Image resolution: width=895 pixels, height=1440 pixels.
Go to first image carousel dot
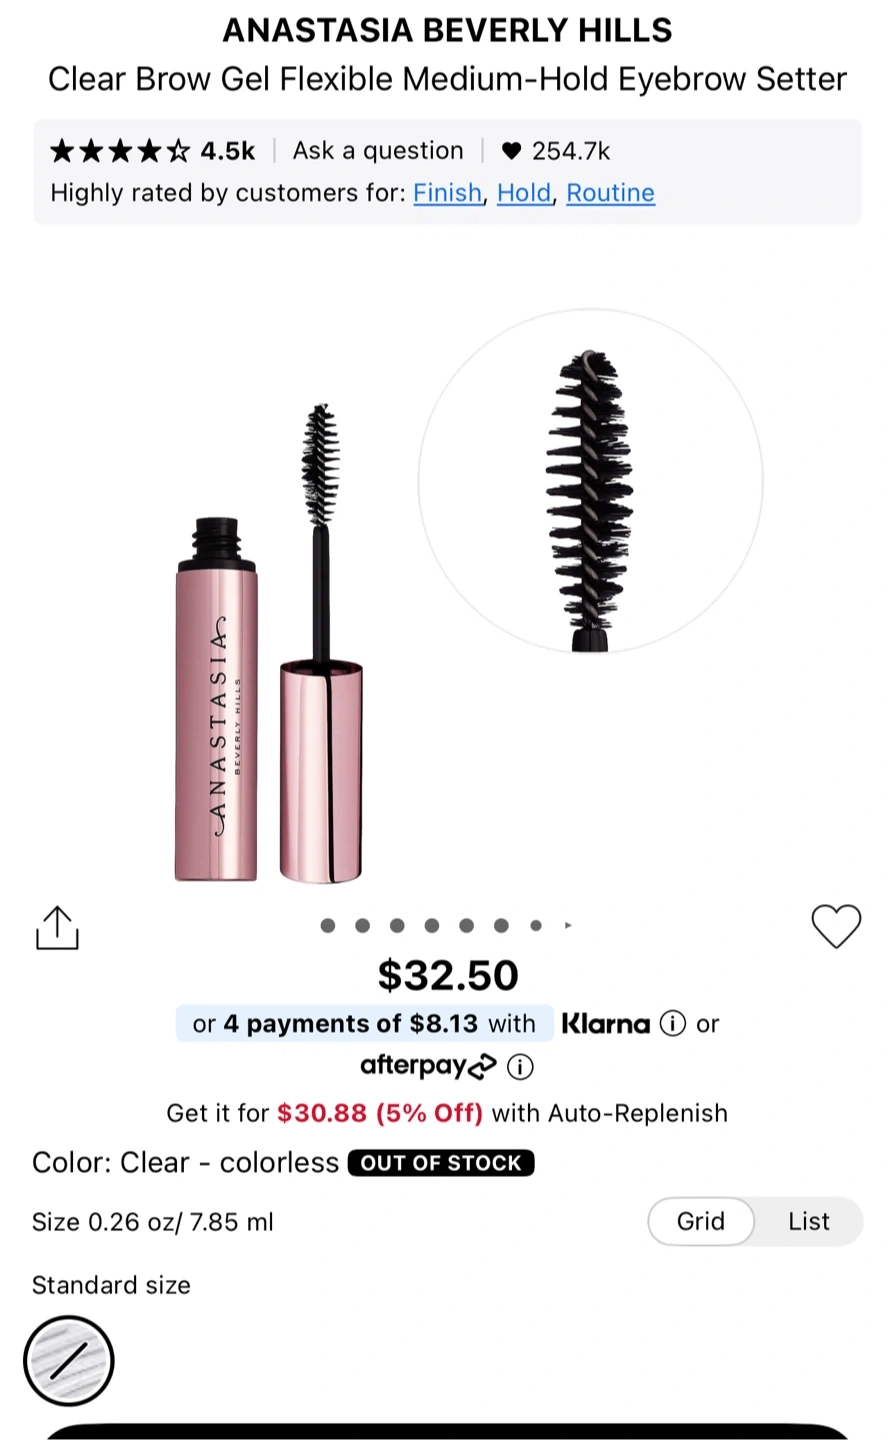[x=328, y=926]
